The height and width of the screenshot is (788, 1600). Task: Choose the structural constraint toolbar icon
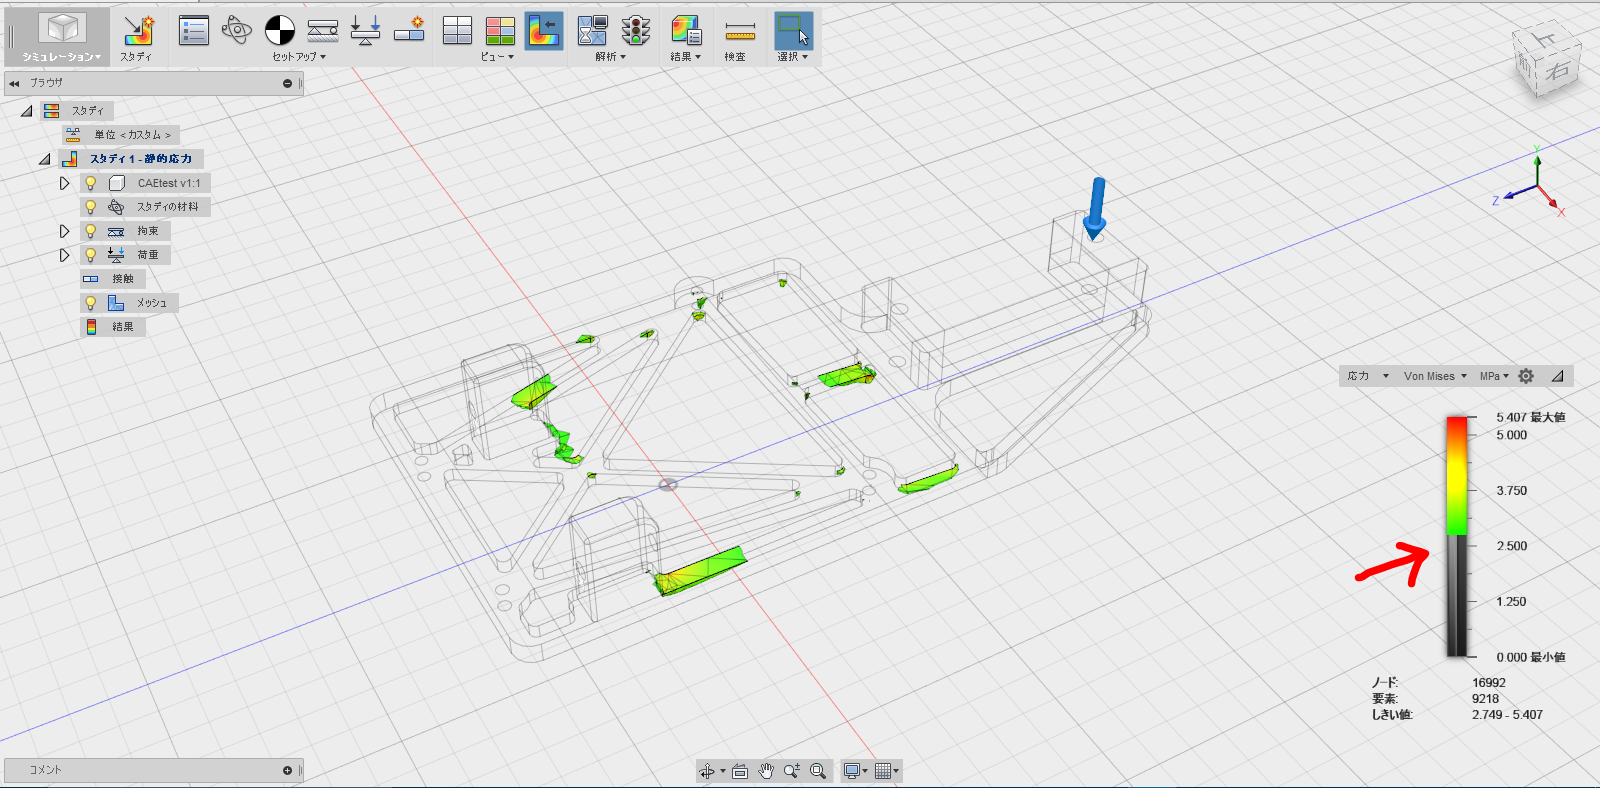tap(323, 31)
